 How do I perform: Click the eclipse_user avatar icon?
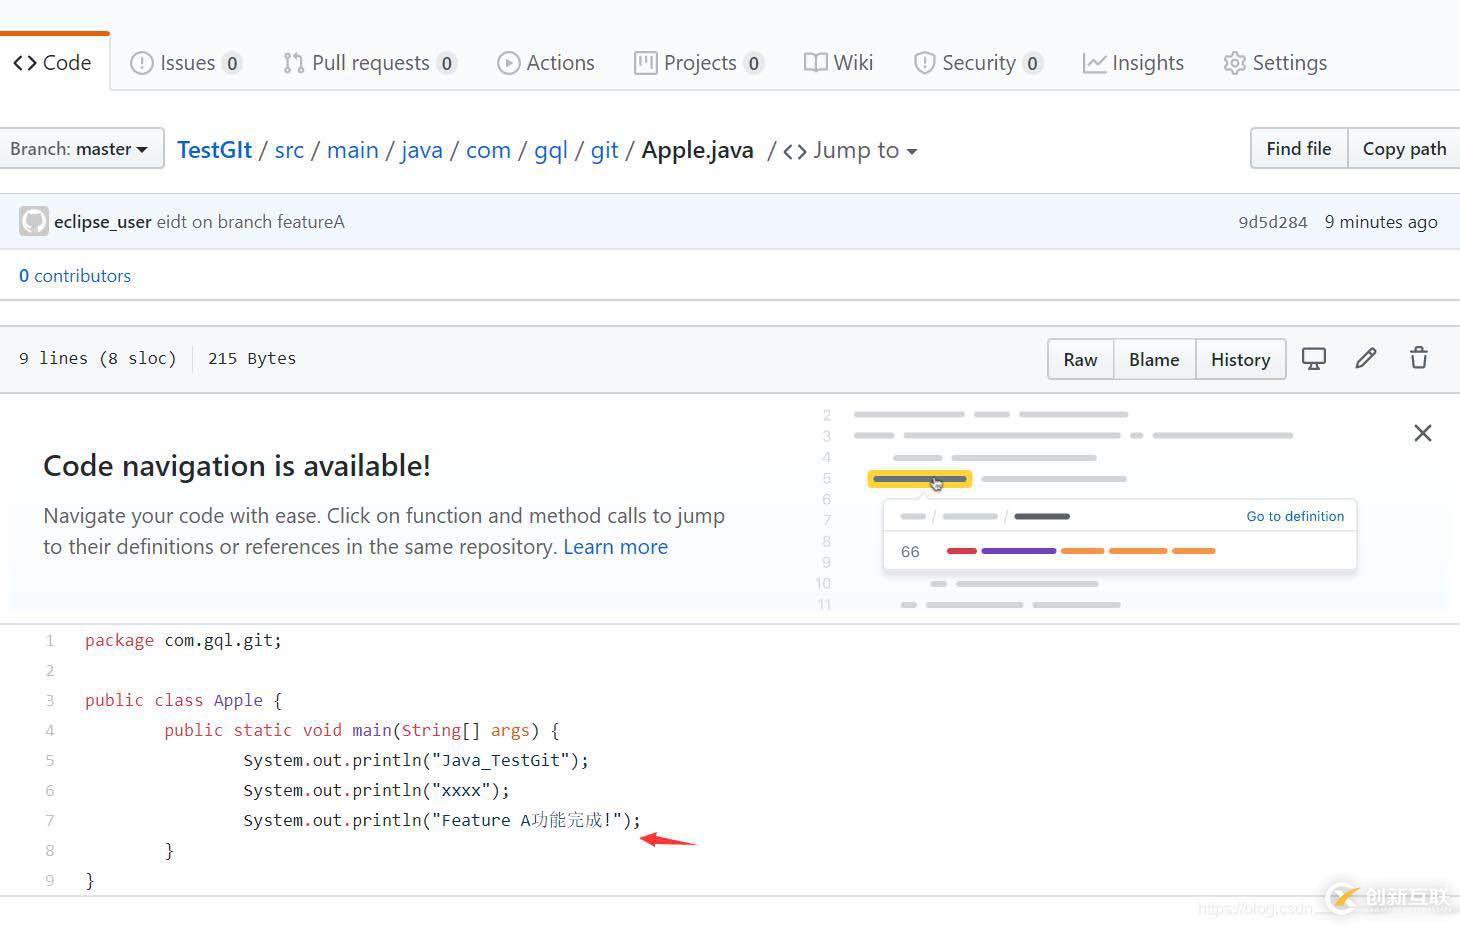point(34,222)
